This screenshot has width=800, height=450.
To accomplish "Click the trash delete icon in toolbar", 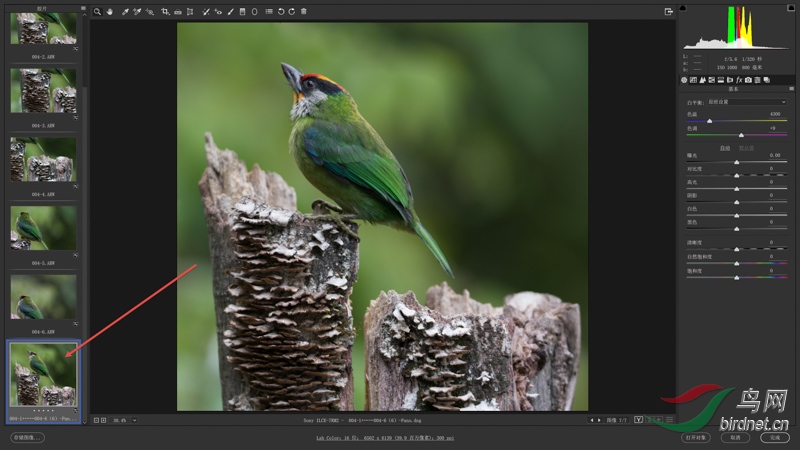I will click(303, 11).
